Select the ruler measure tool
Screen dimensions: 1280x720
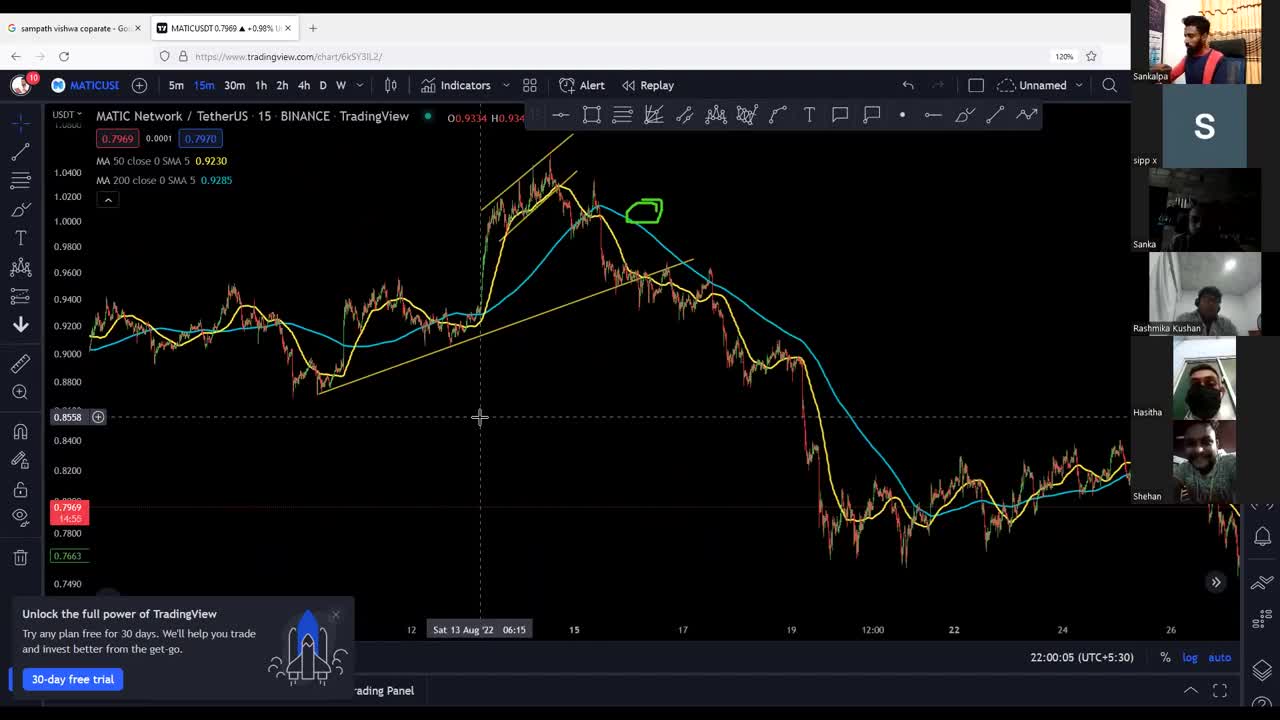(x=20, y=363)
